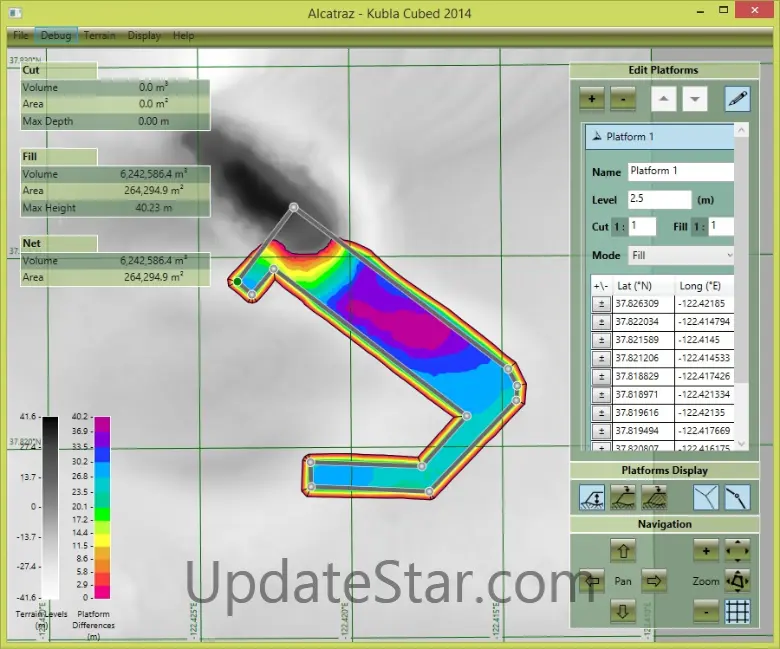Click ± button for row 37.818971
The image size is (780, 649).
(x=601, y=394)
